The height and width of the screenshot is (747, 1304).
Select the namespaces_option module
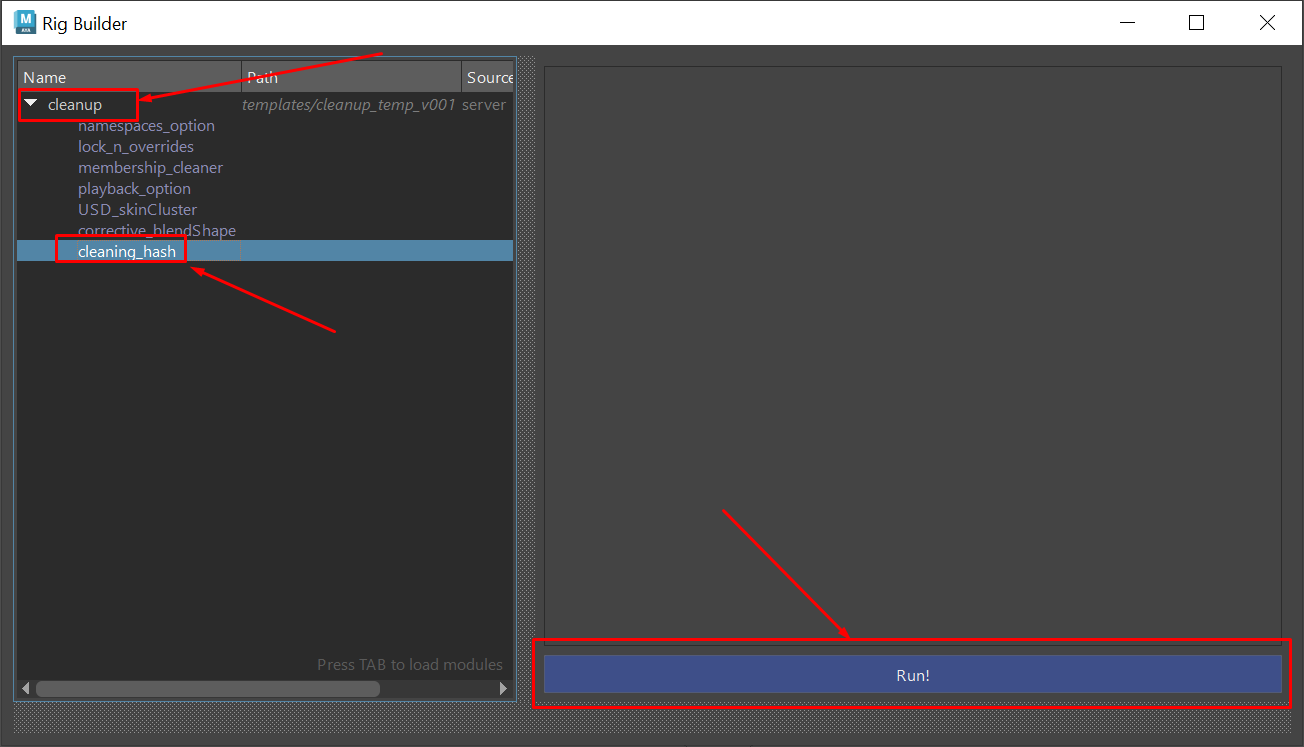coord(146,126)
